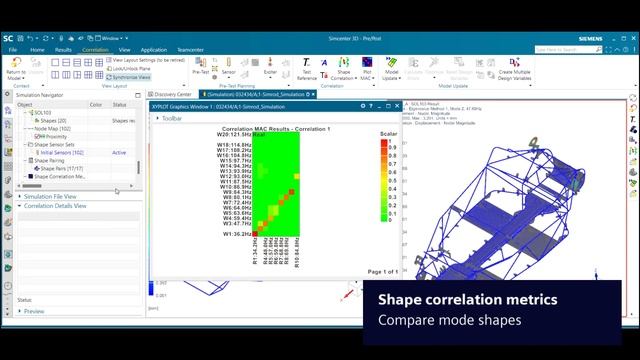The width and height of the screenshot is (640, 360).
Task: Open the settings gear of XYPLOT window
Action: 363,106
